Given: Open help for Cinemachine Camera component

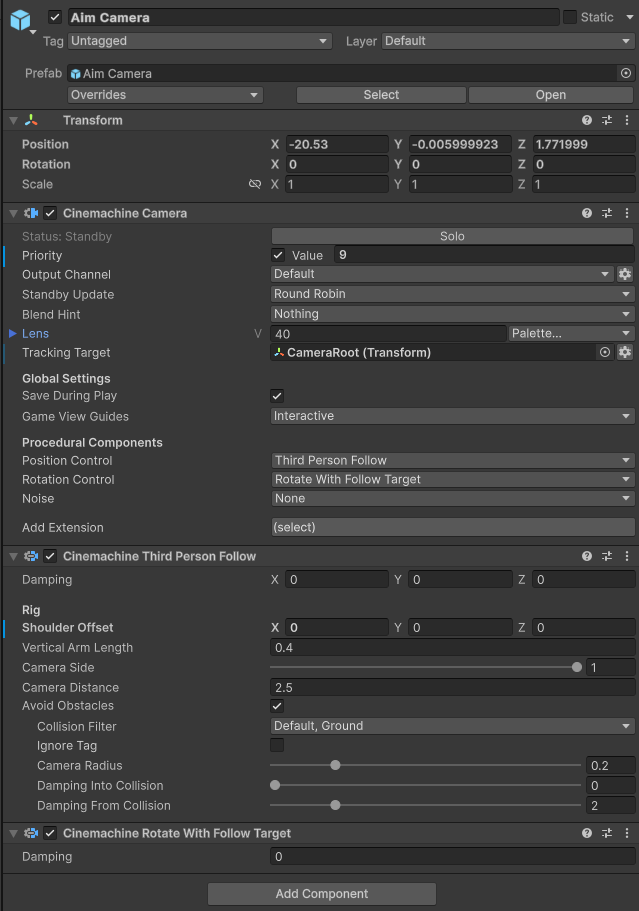Looking at the screenshot, I should coord(587,213).
